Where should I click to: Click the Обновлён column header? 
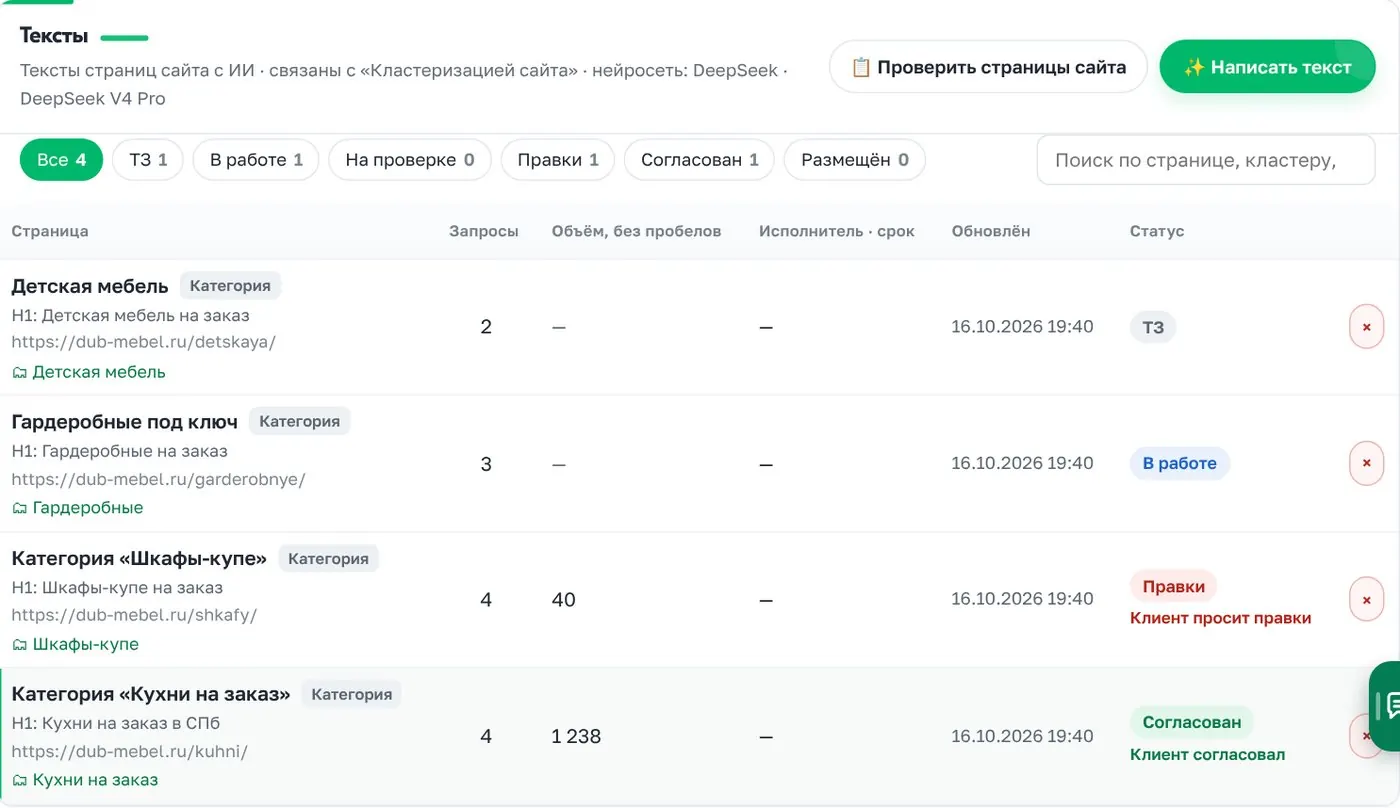tap(991, 231)
